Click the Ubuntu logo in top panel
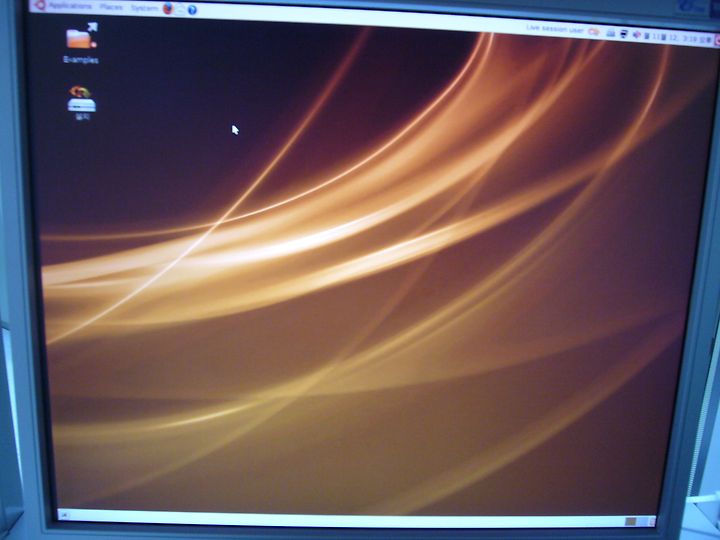Image resolution: width=720 pixels, height=540 pixels. (x=40, y=6)
